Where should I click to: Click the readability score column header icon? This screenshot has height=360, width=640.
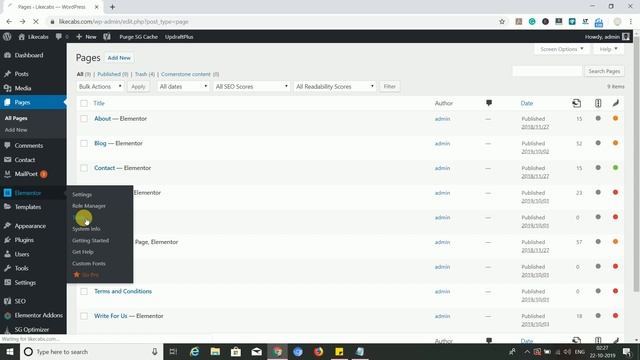[616, 103]
